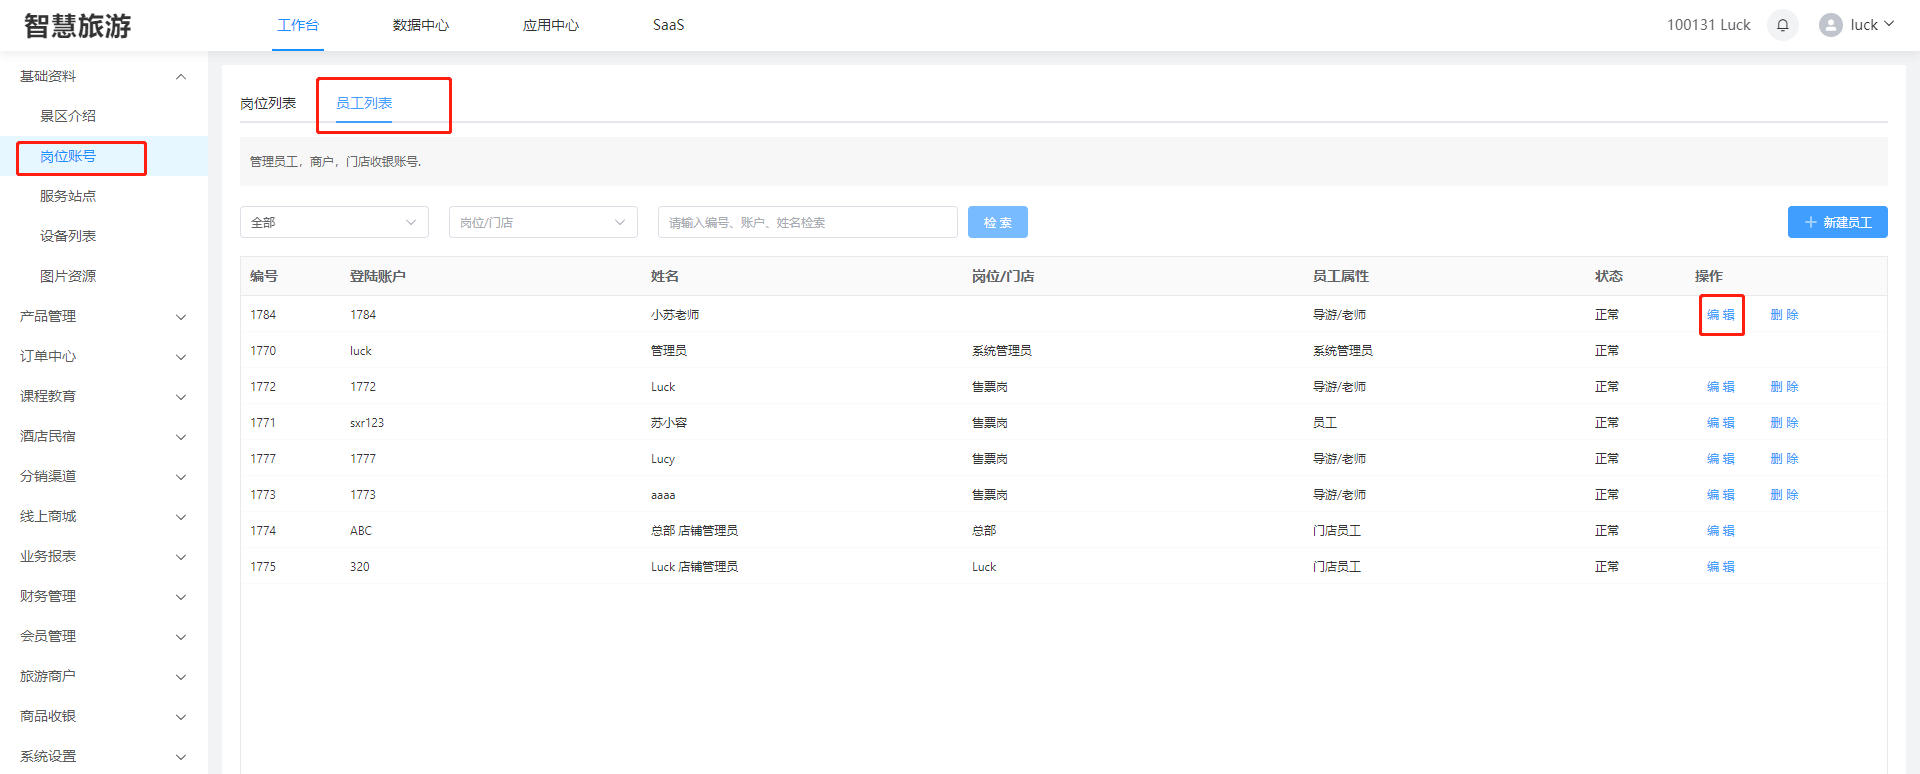Image resolution: width=1920 pixels, height=774 pixels.
Task: Open the 全部 filter dropdown
Action: point(334,222)
